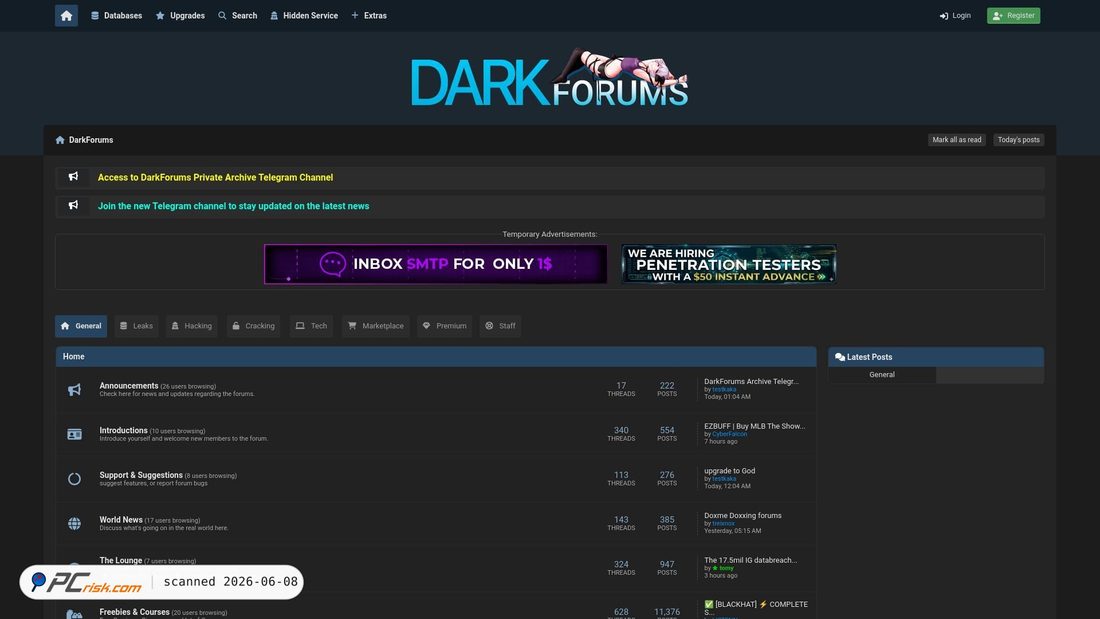Image resolution: width=1100 pixels, height=619 pixels.
Task: Open the Upgrades menu item
Action: pyautogui.click(x=180, y=15)
